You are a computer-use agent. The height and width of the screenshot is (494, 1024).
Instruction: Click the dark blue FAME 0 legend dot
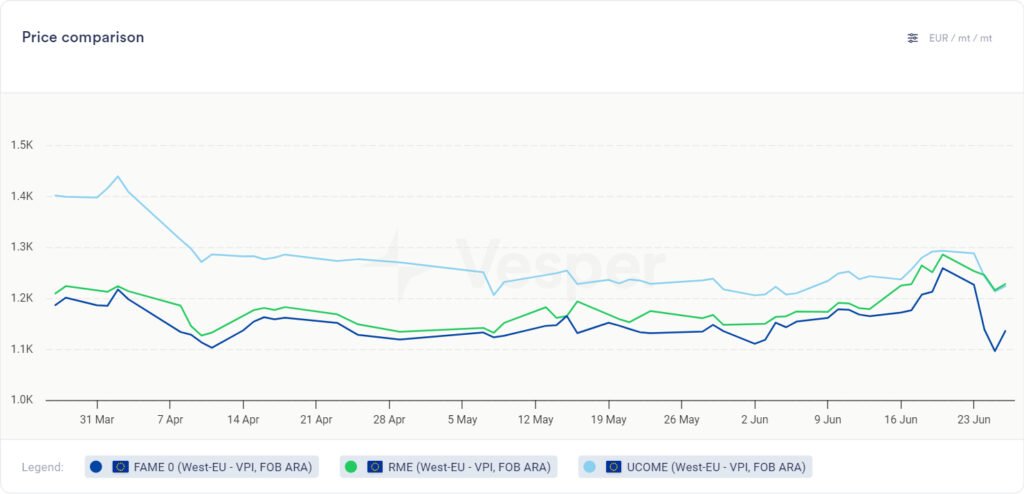pyautogui.click(x=96, y=466)
